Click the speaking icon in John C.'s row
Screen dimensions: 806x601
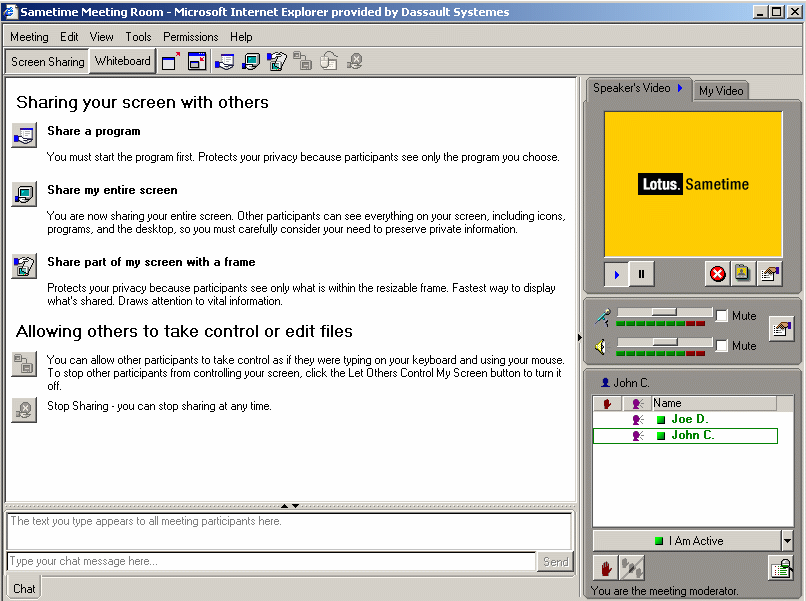click(x=638, y=436)
